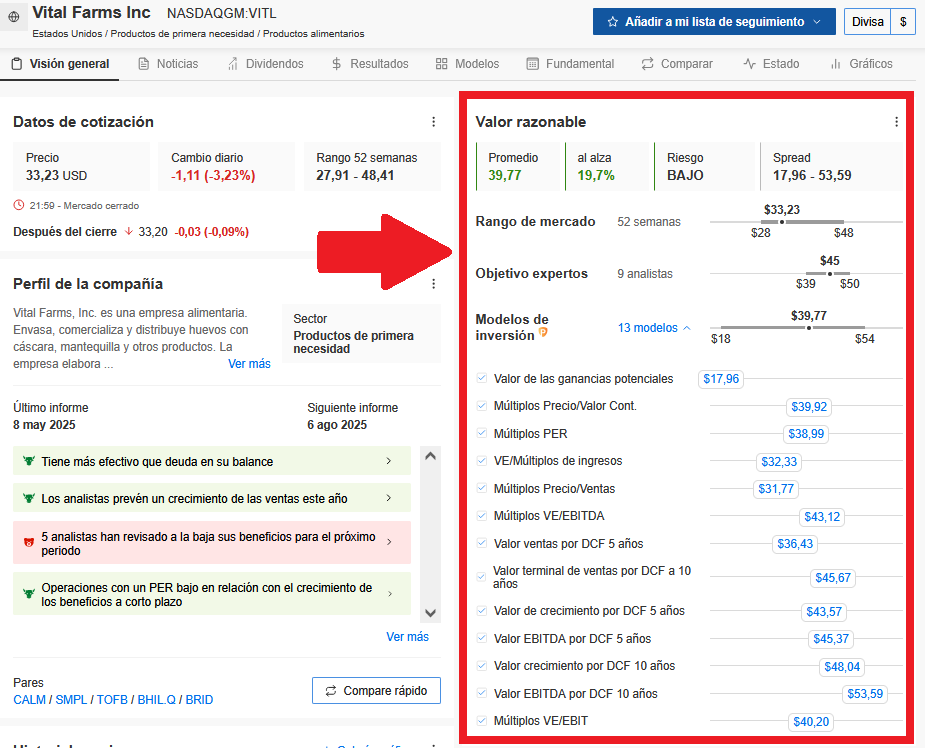Click Añadir a mi lista de seguimiento

pos(714,22)
